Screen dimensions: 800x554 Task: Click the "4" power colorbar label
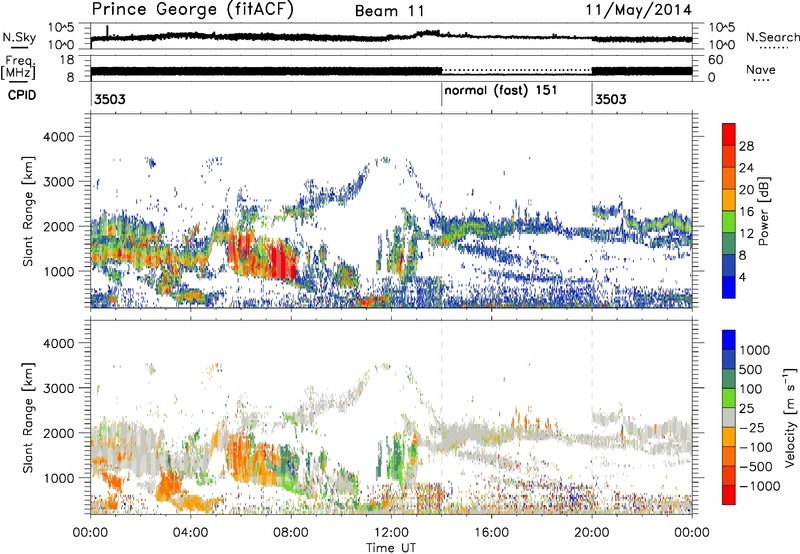pyautogui.click(x=742, y=277)
